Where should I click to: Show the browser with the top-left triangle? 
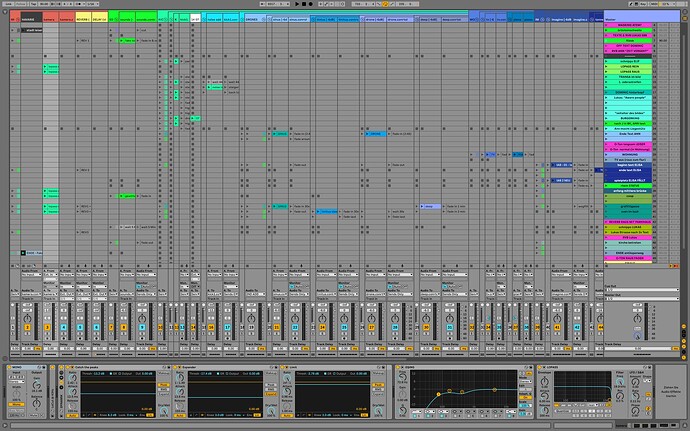[x=5, y=12]
